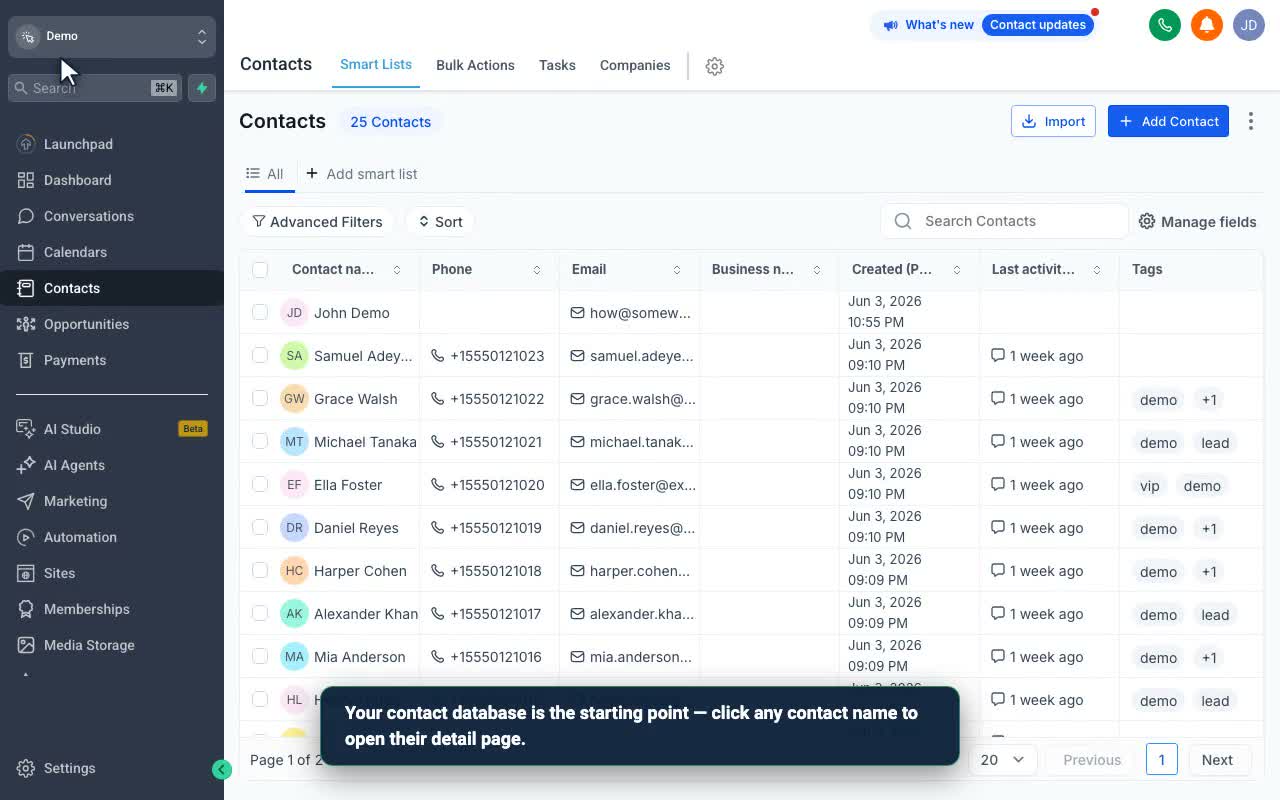Viewport: 1280px width, 800px height.
Task: Click email icon for Grace Walsh
Action: (x=577, y=399)
